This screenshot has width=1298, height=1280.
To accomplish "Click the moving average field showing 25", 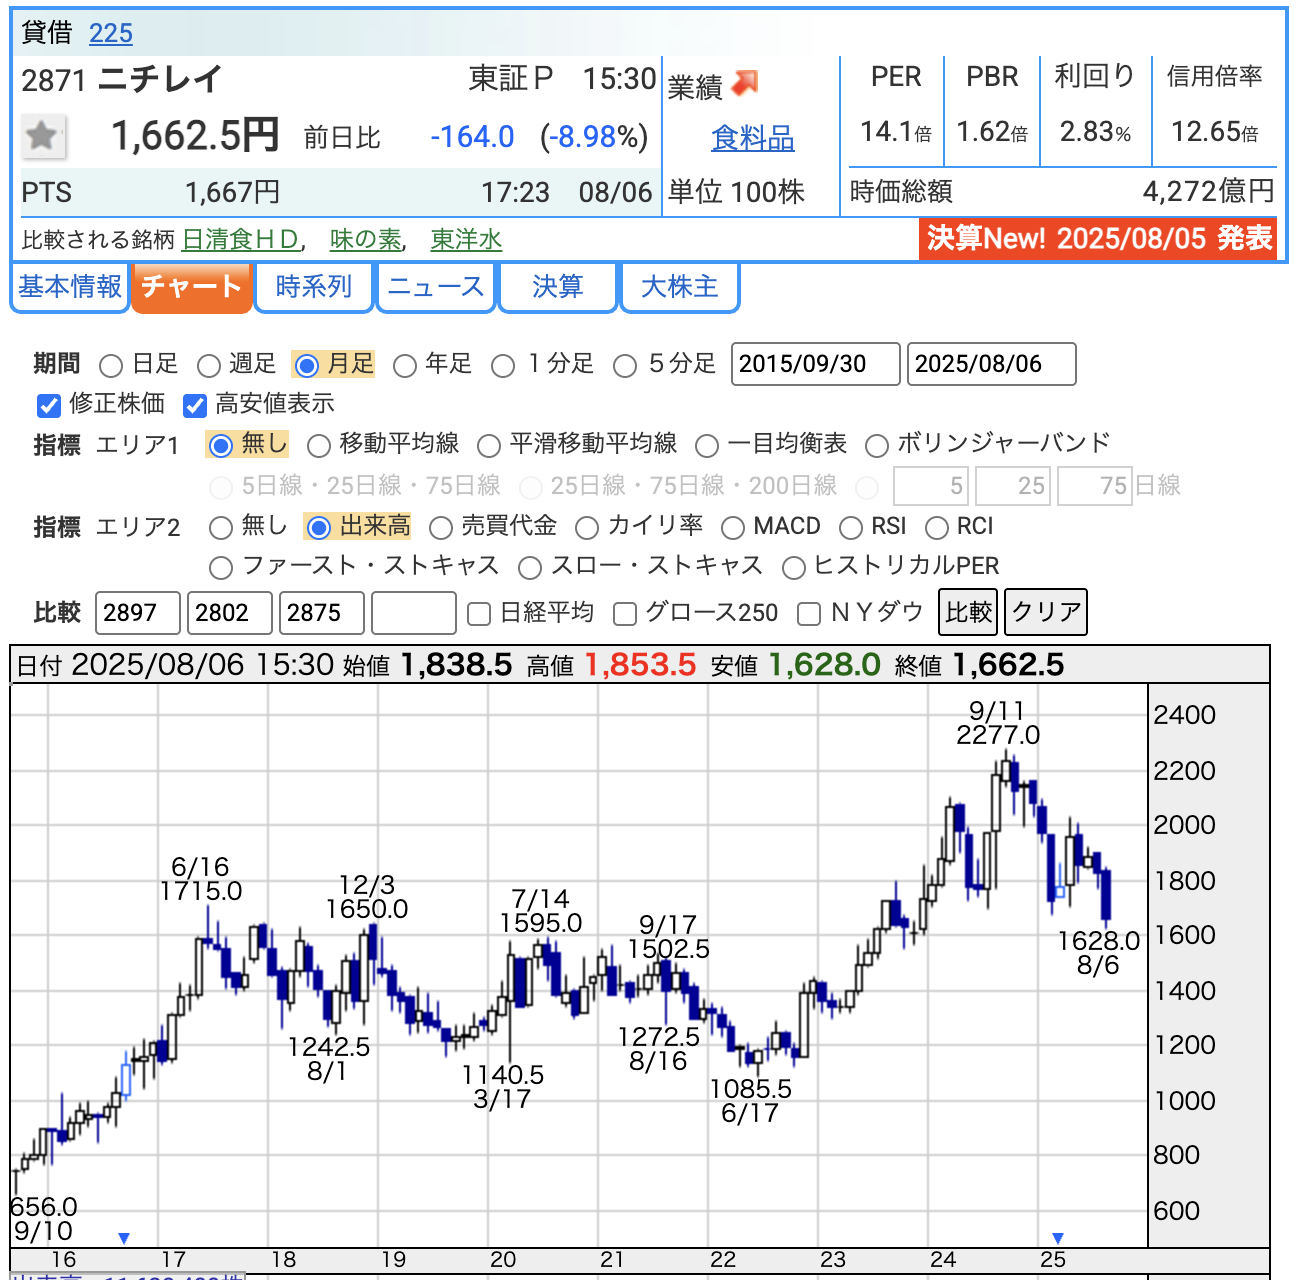I will pyautogui.click(x=1013, y=486).
